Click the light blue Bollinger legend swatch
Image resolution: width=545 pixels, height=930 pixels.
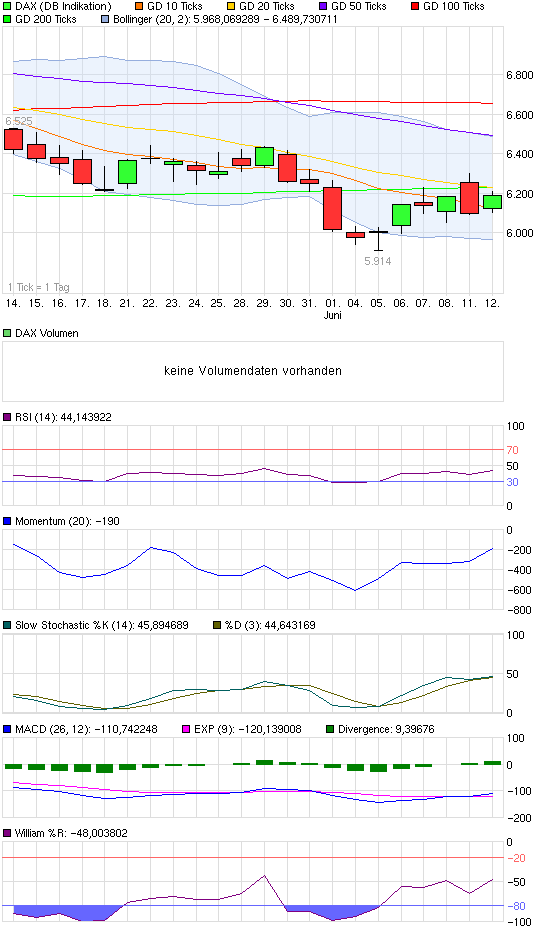106,20
